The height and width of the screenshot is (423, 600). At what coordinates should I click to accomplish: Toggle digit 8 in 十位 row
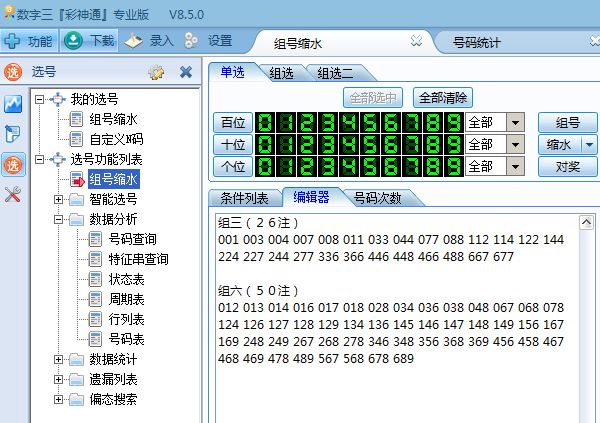[x=433, y=145]
